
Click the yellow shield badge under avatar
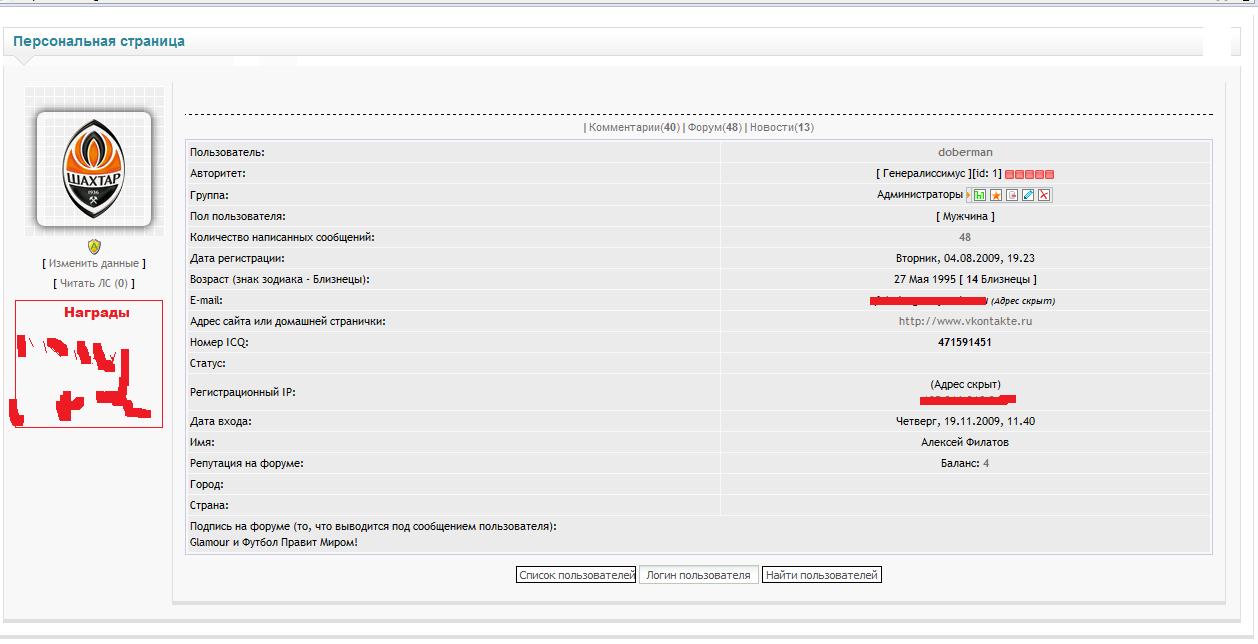click(94, 245)
